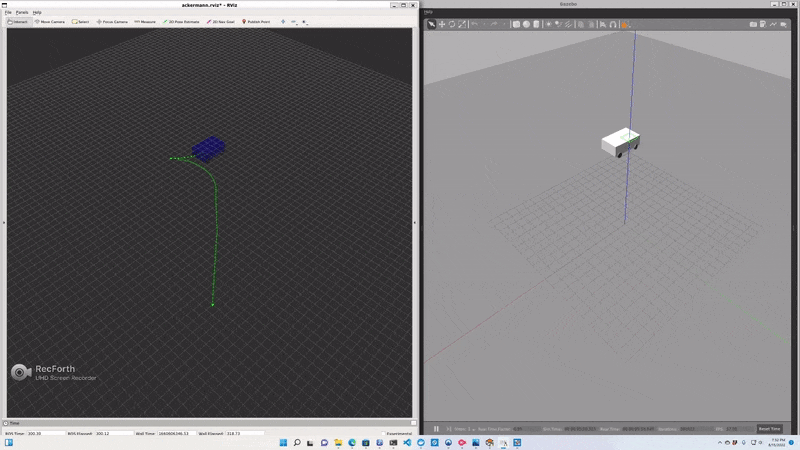Activate the Focus Camera tool in RViz
Screen dimensions: 800x450
(x=112, y=21)
